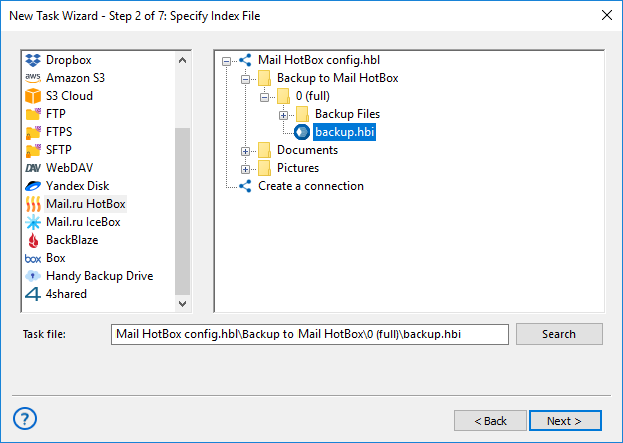Click the FTP folder icon

[33, 114]
